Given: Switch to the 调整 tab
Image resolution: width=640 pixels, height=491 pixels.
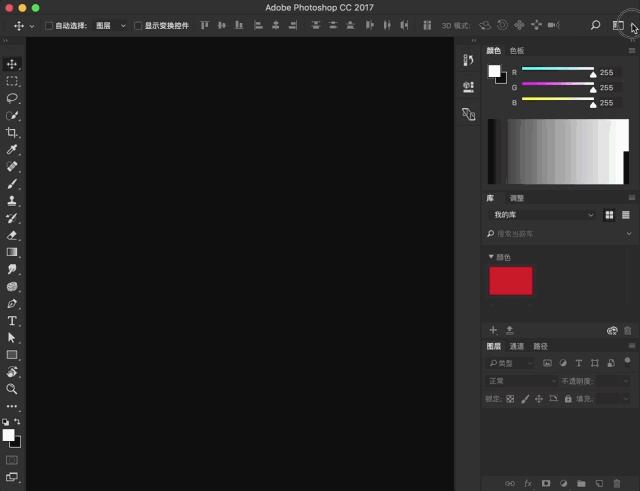Looking at the screenshot, I should point(516,198).
